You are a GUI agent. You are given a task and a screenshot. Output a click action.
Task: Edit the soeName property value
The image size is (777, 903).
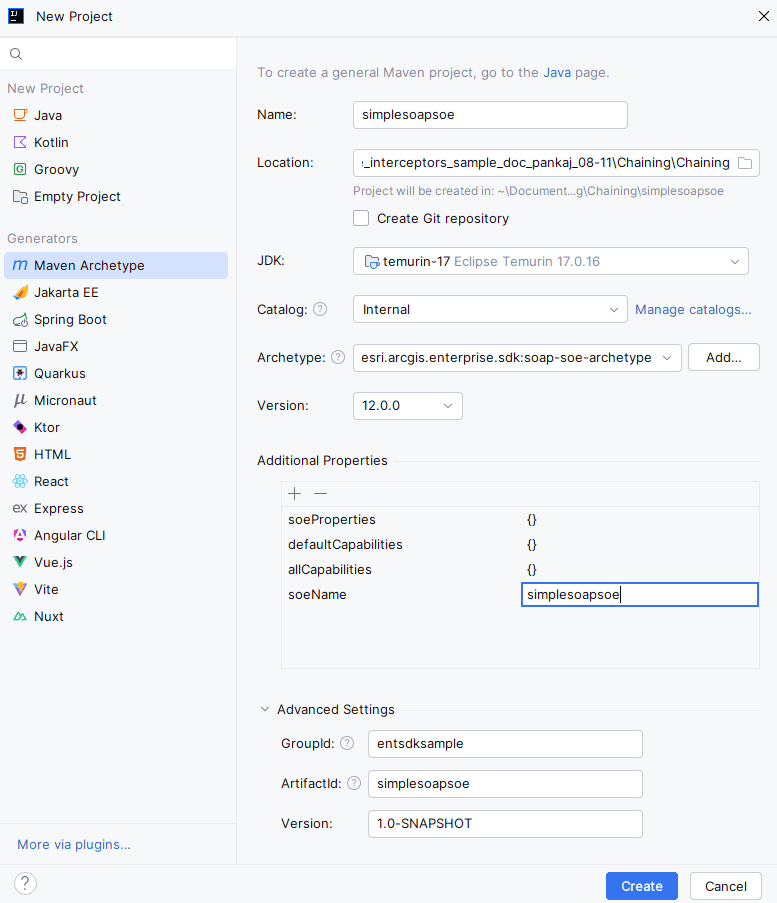pos(639,594)
